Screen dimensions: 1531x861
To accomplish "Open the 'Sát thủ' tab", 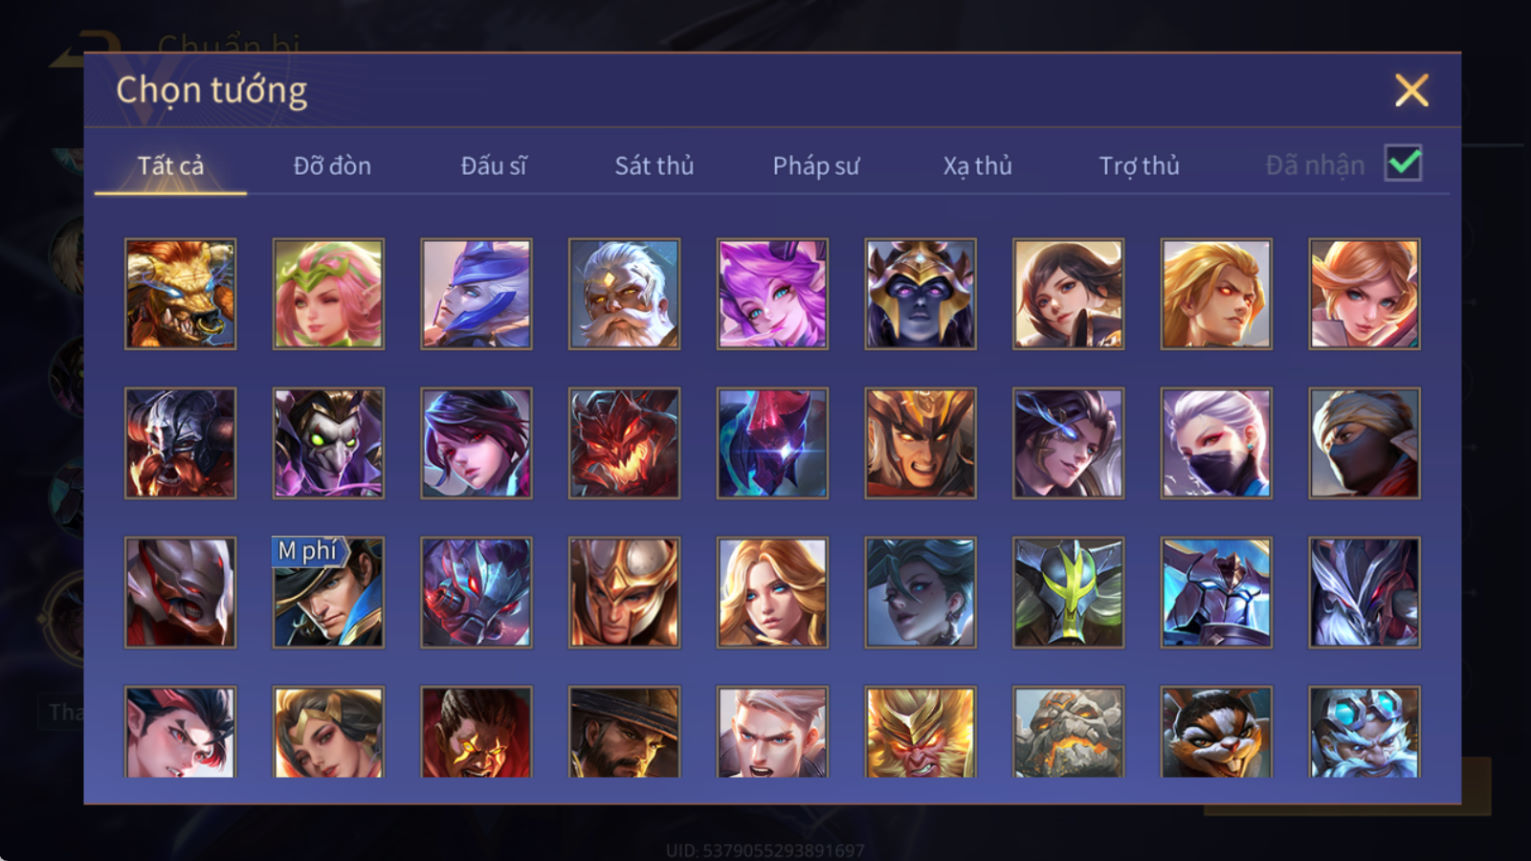I will pos(654,166).
